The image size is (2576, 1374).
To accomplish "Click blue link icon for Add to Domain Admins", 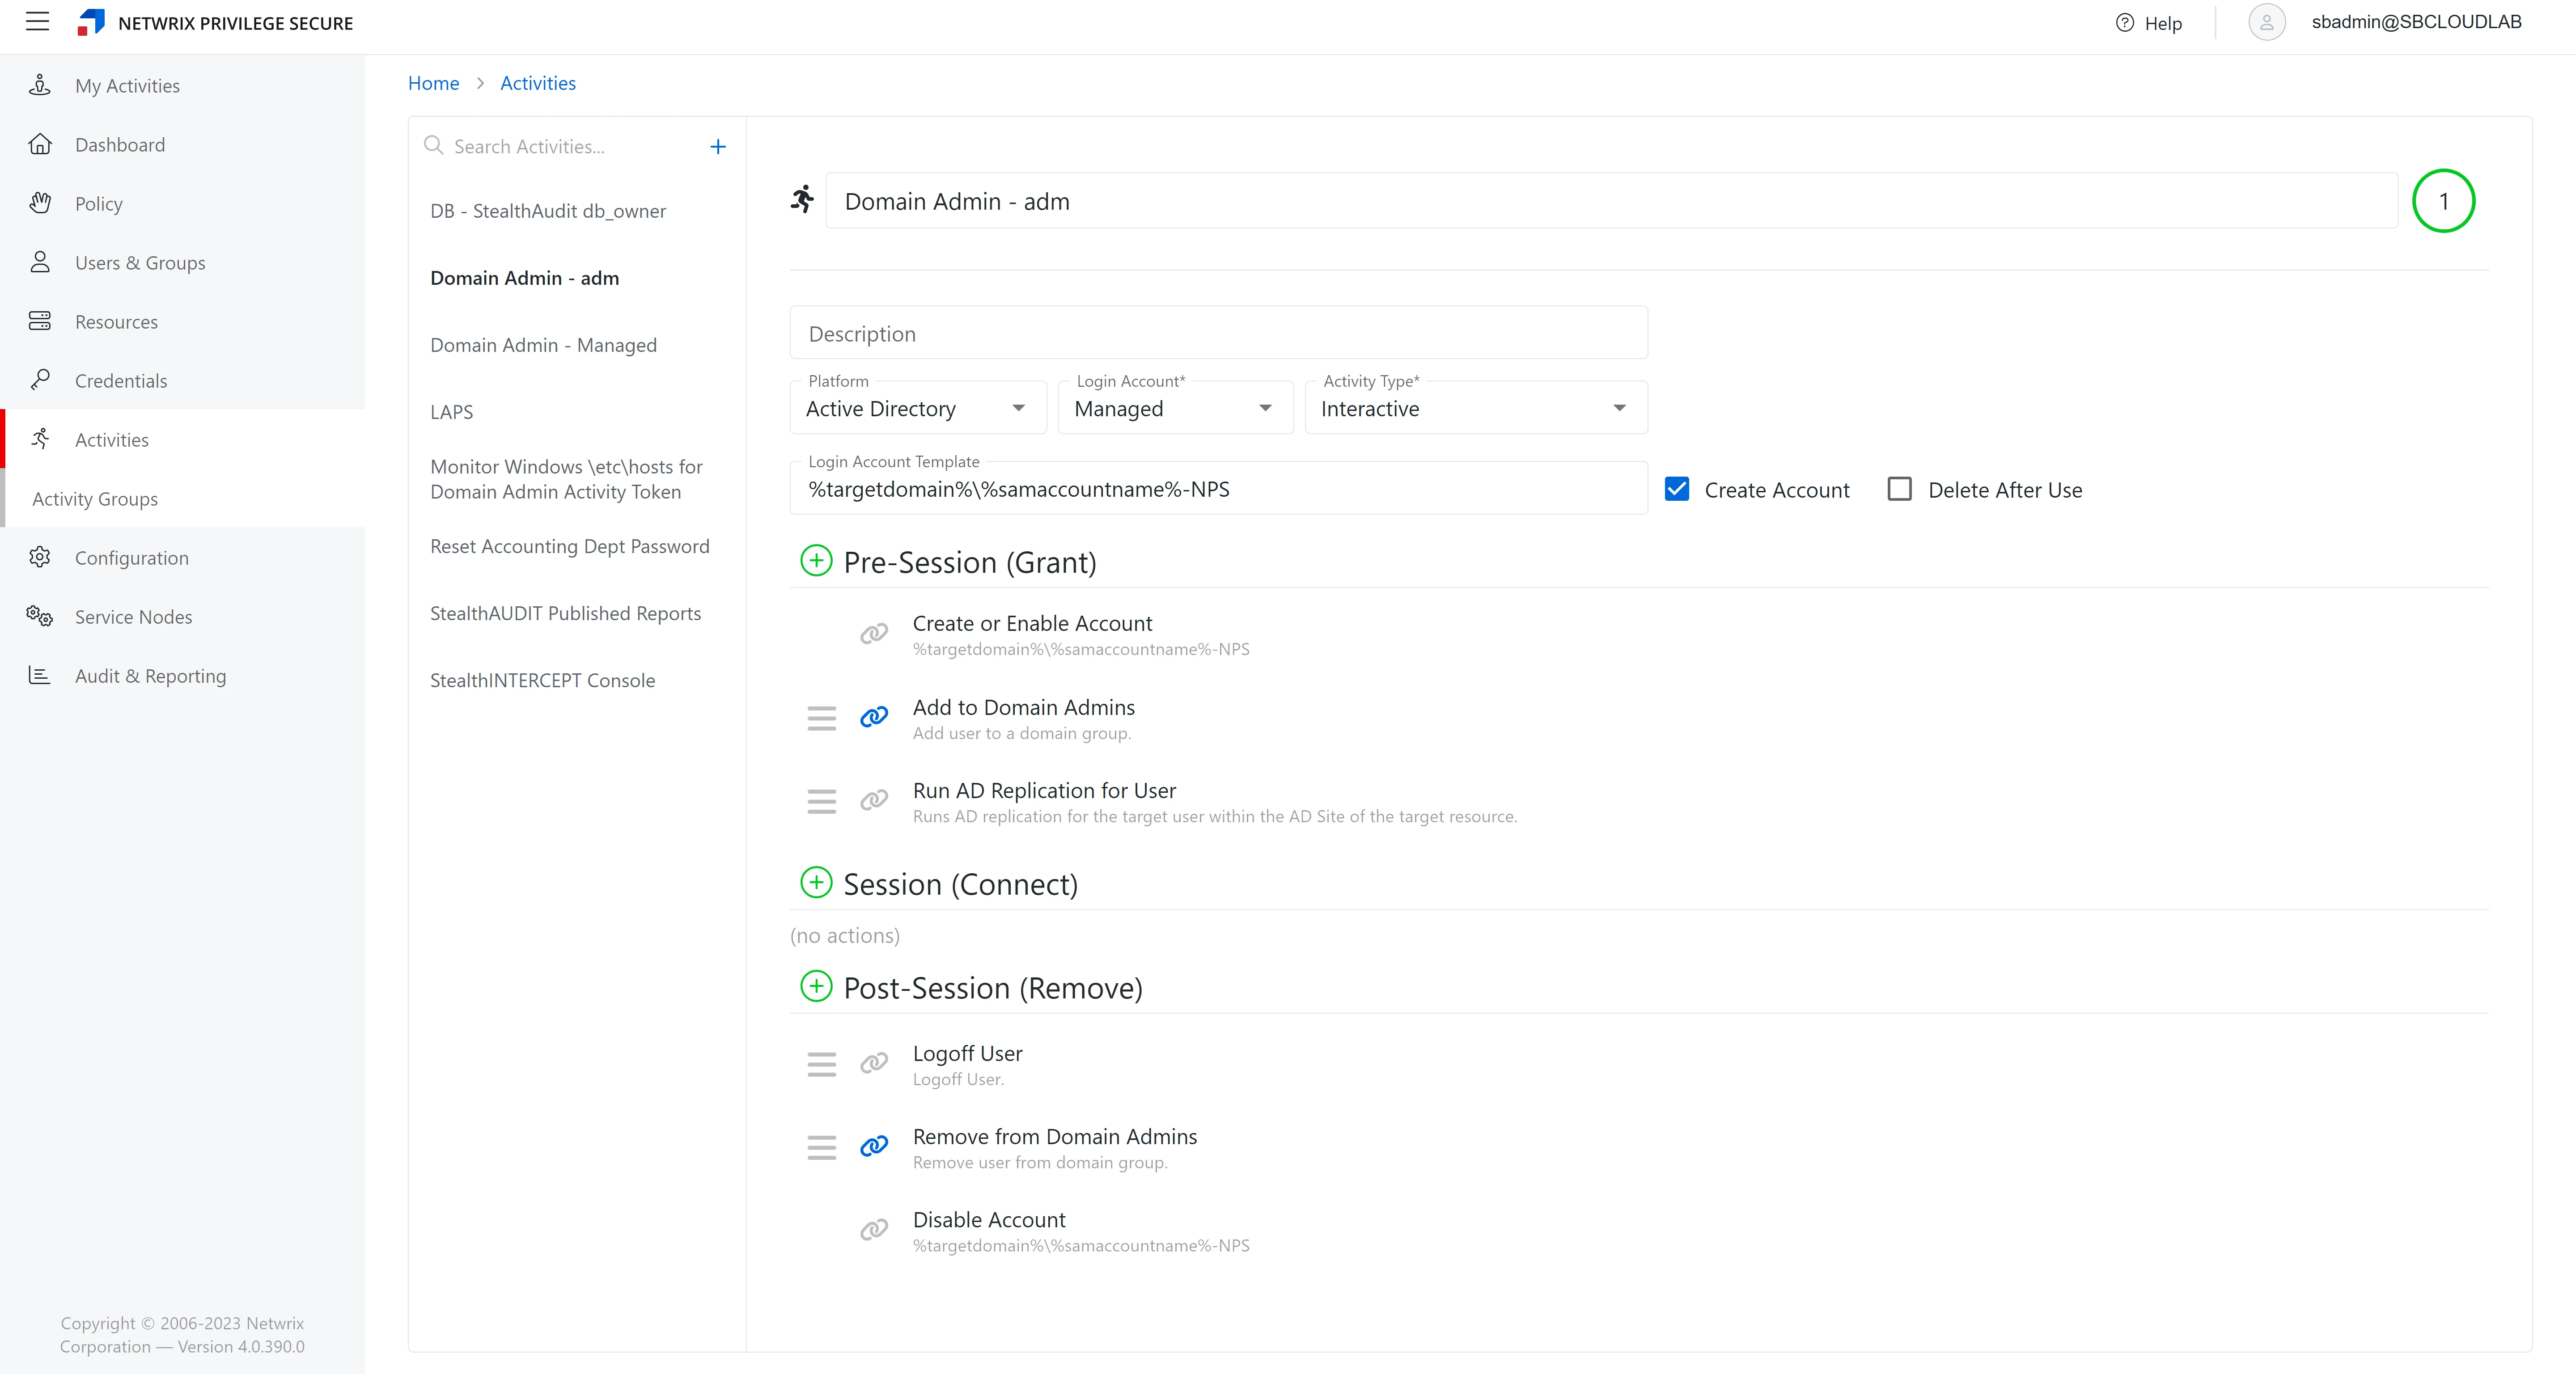I will (874, 717).
